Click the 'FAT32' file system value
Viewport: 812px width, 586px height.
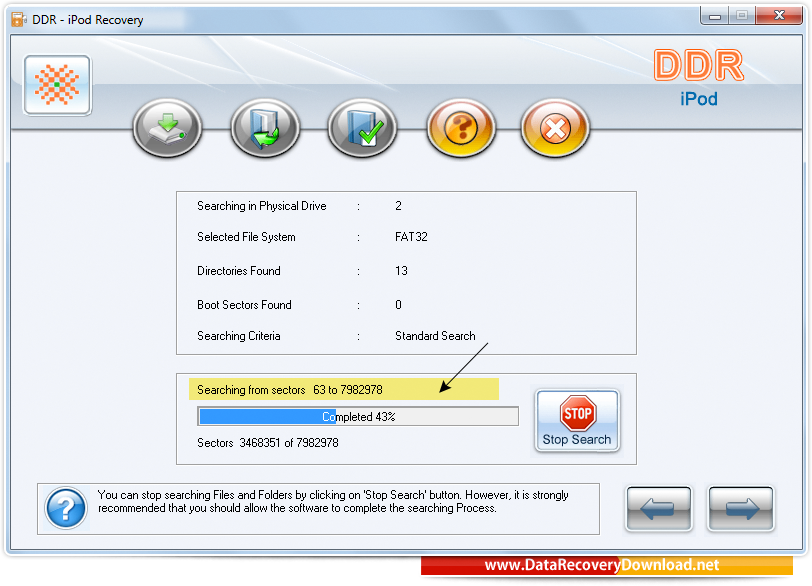pos(411,237)
